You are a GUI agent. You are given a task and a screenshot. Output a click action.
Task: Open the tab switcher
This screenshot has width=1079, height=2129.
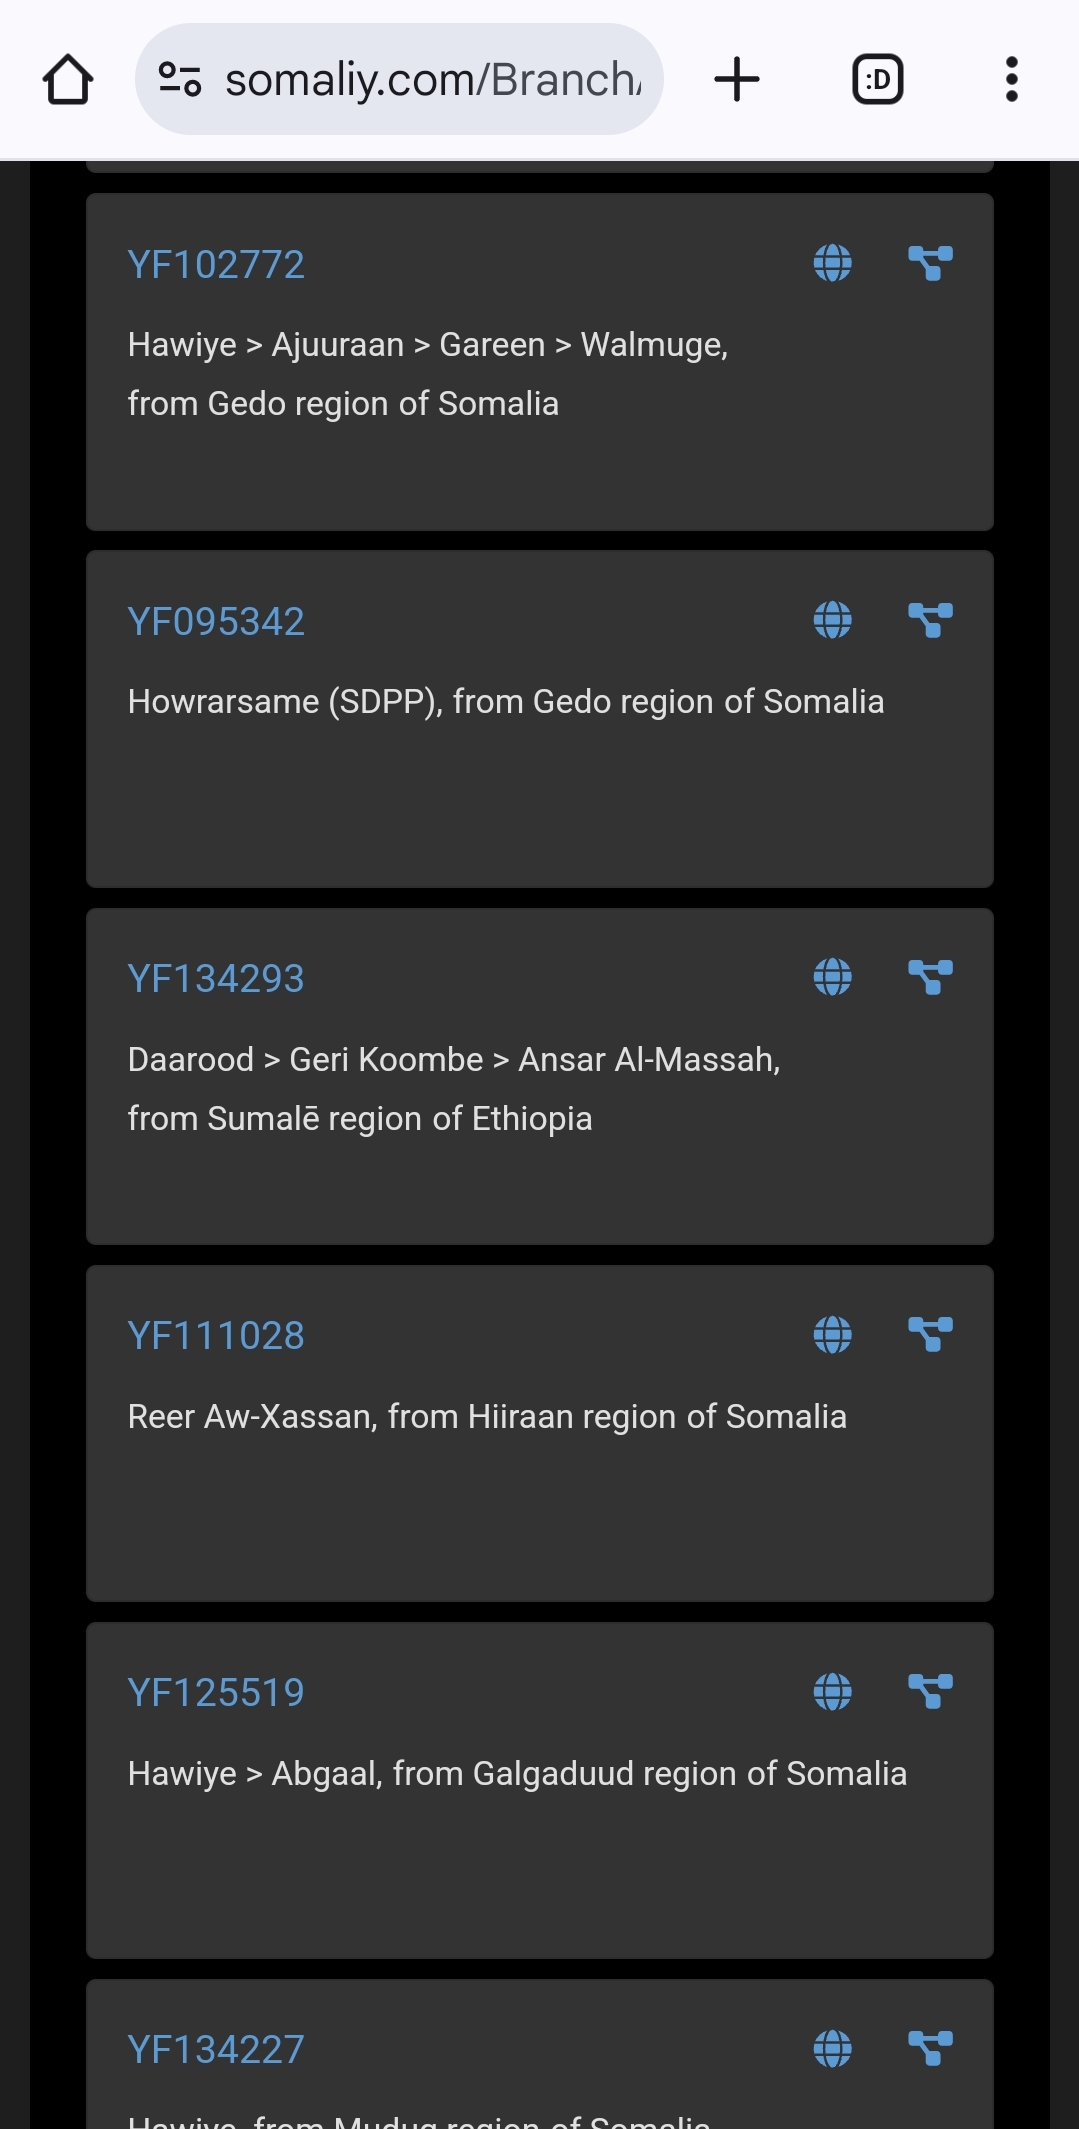pos(877,80)
